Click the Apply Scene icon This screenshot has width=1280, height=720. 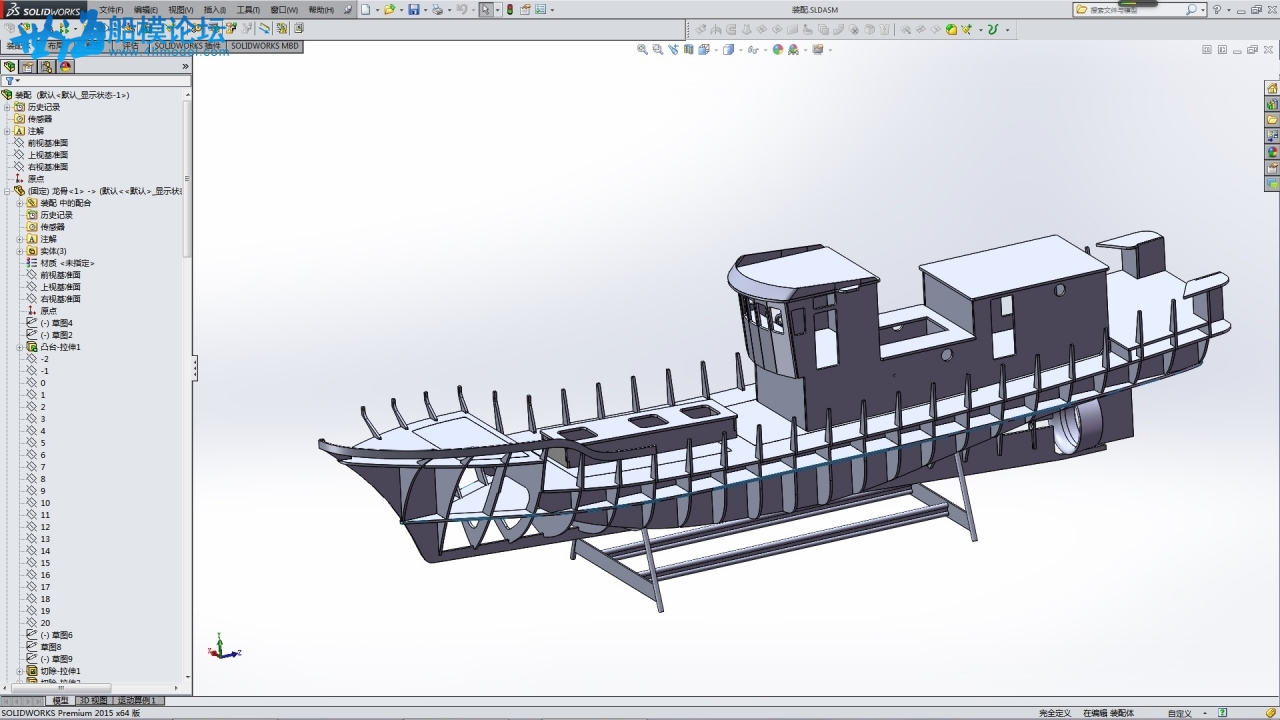point(793,49)
